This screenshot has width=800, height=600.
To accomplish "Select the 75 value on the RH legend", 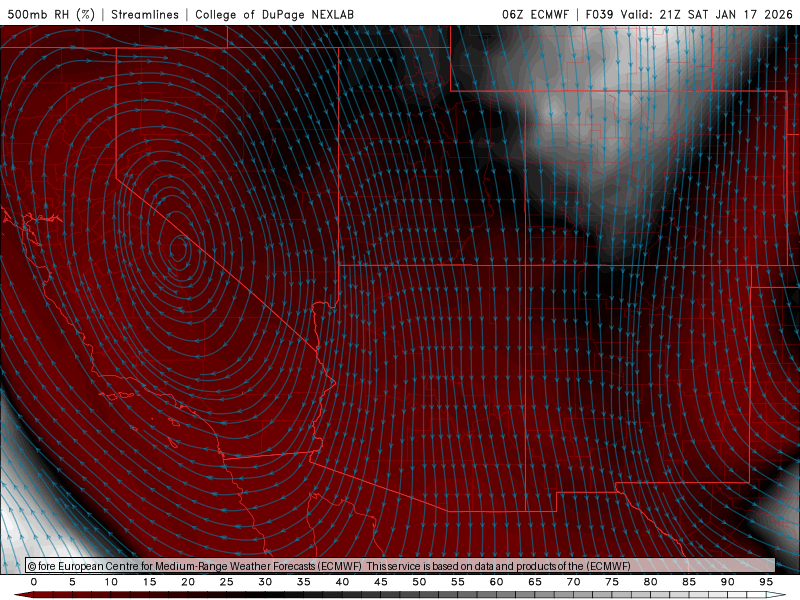I will [x=612, y=582].
